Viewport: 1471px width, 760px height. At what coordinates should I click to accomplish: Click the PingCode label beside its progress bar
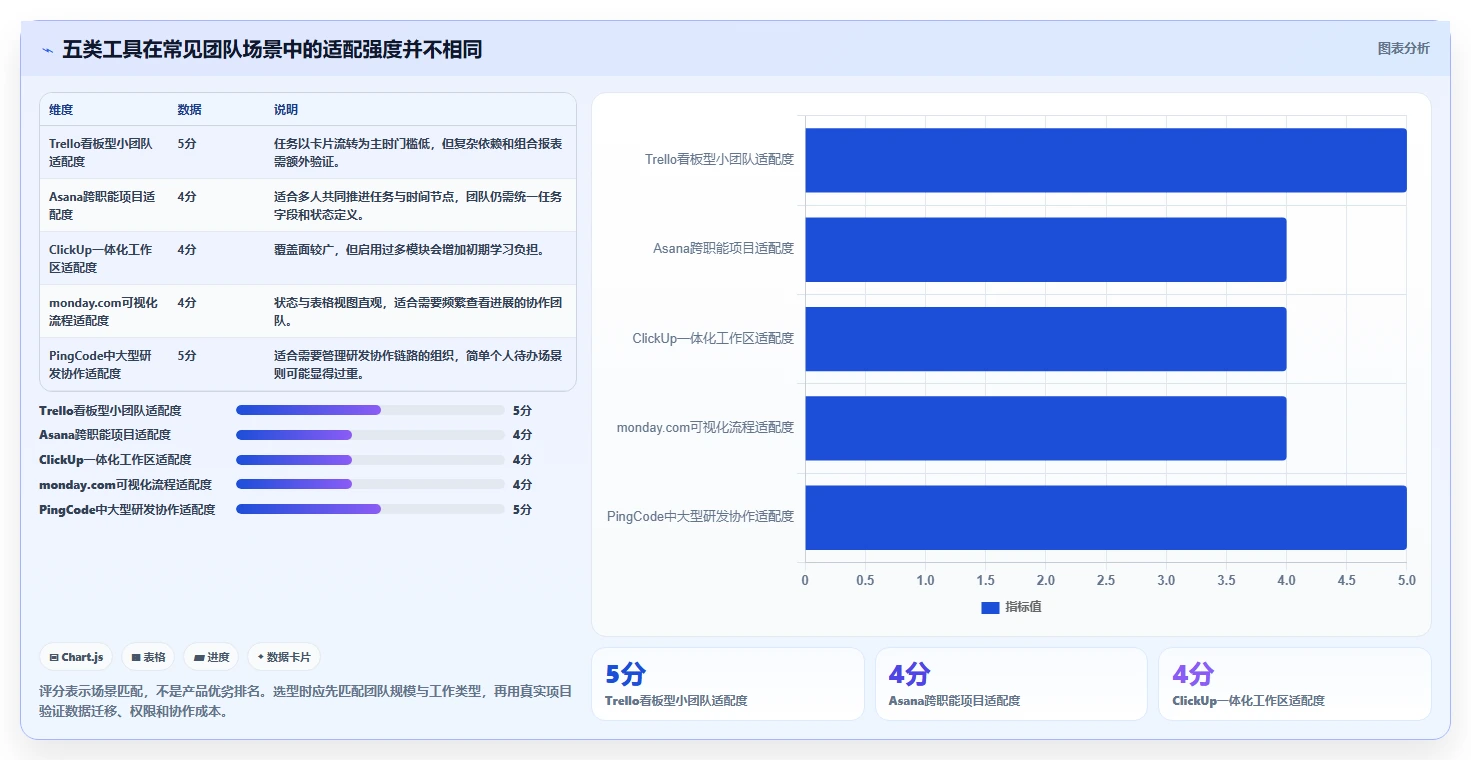pyautogui.click(x=127, y=510)
